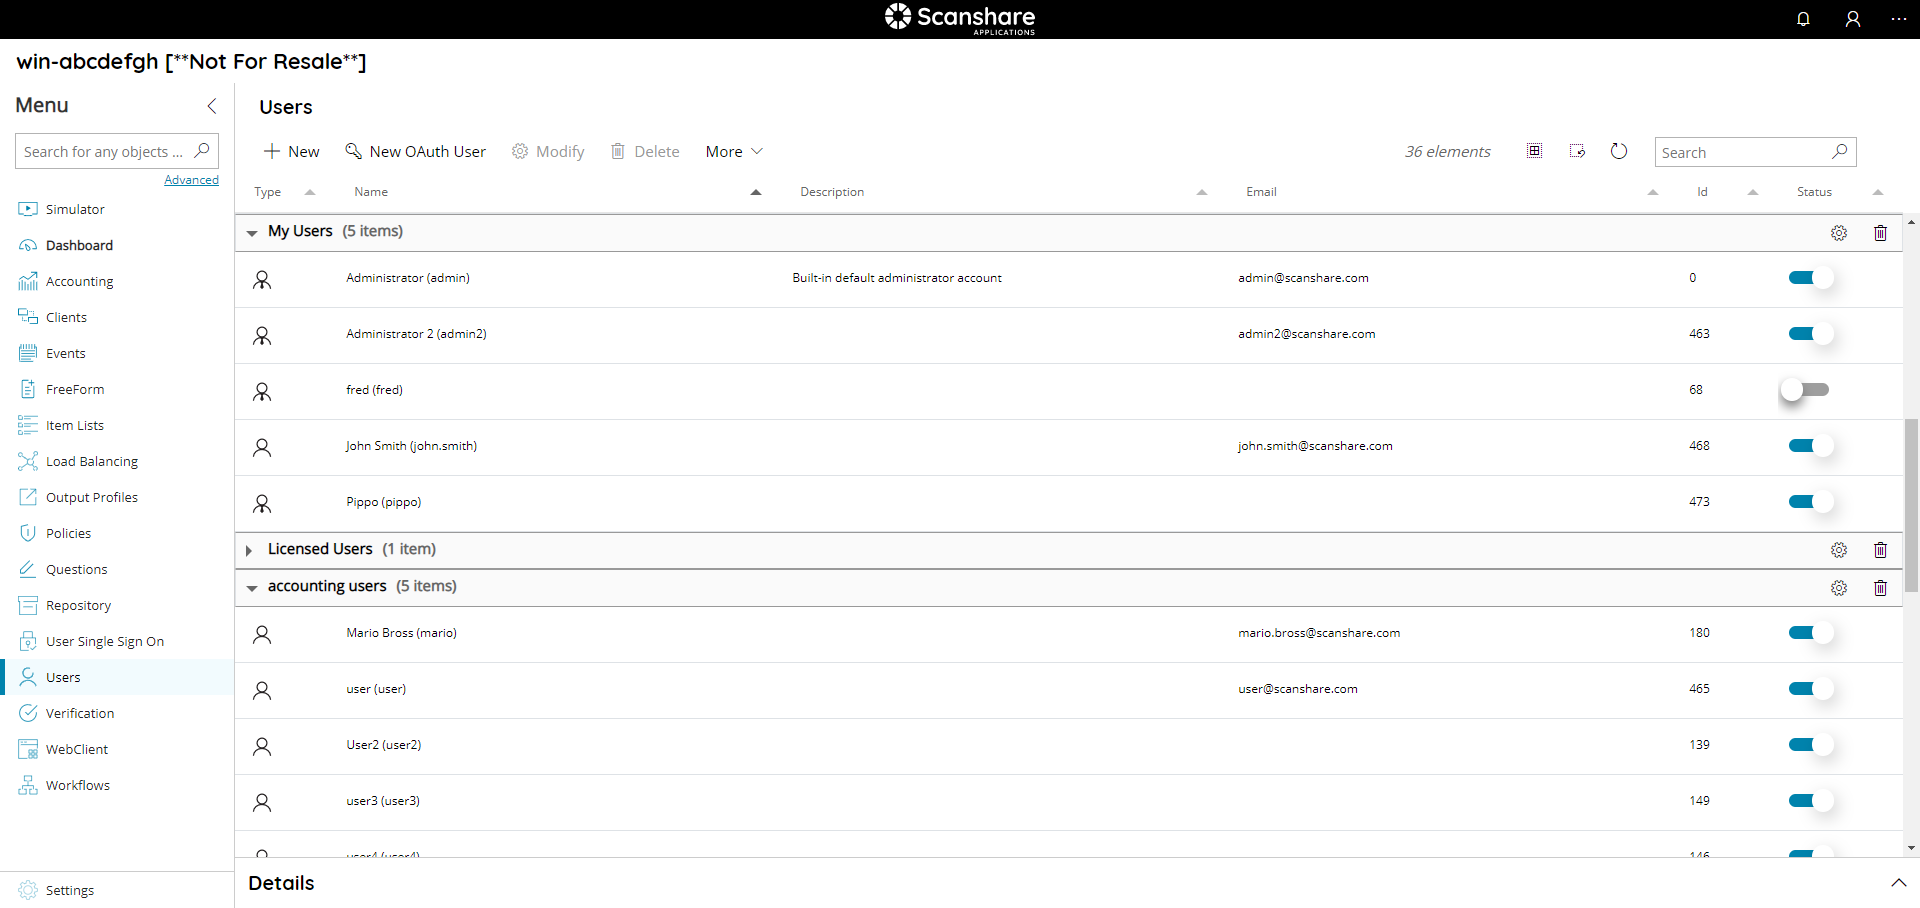Disable the Mario Bross status toggle
Screen dimensions: 1920x908
tap(1810, 633)
